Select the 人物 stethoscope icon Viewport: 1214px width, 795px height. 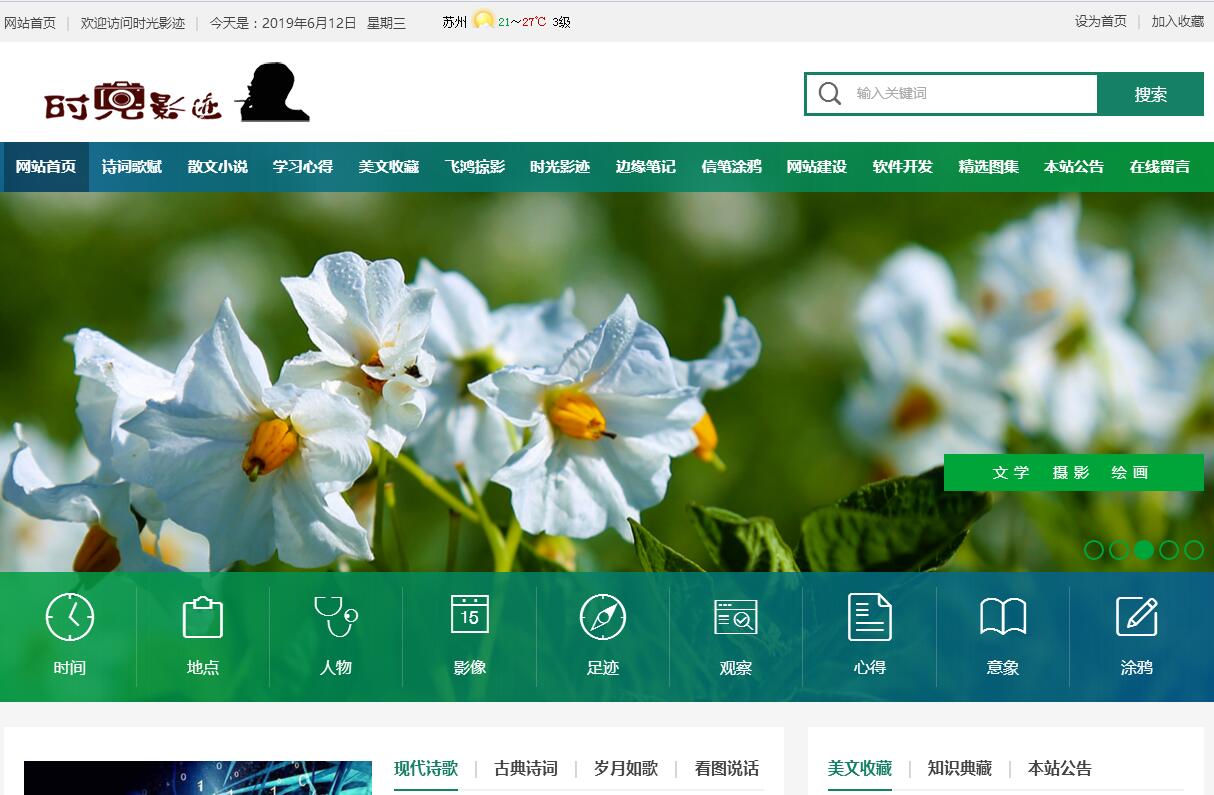336,617
